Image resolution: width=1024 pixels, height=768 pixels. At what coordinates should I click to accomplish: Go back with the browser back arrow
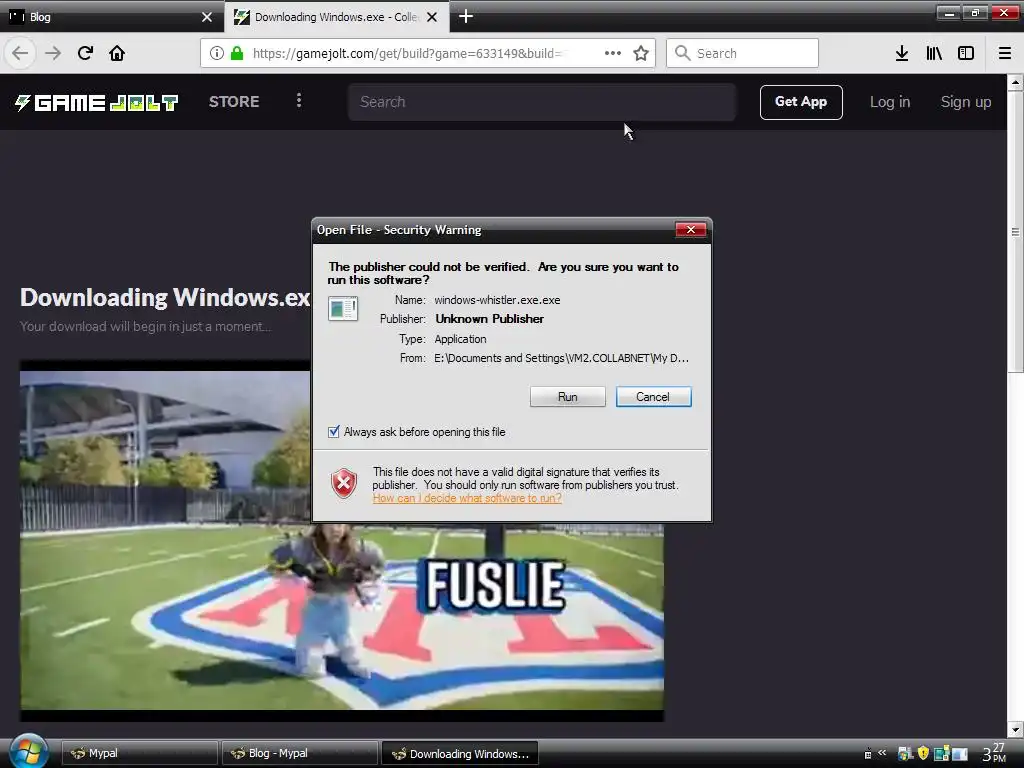[20, 53]
